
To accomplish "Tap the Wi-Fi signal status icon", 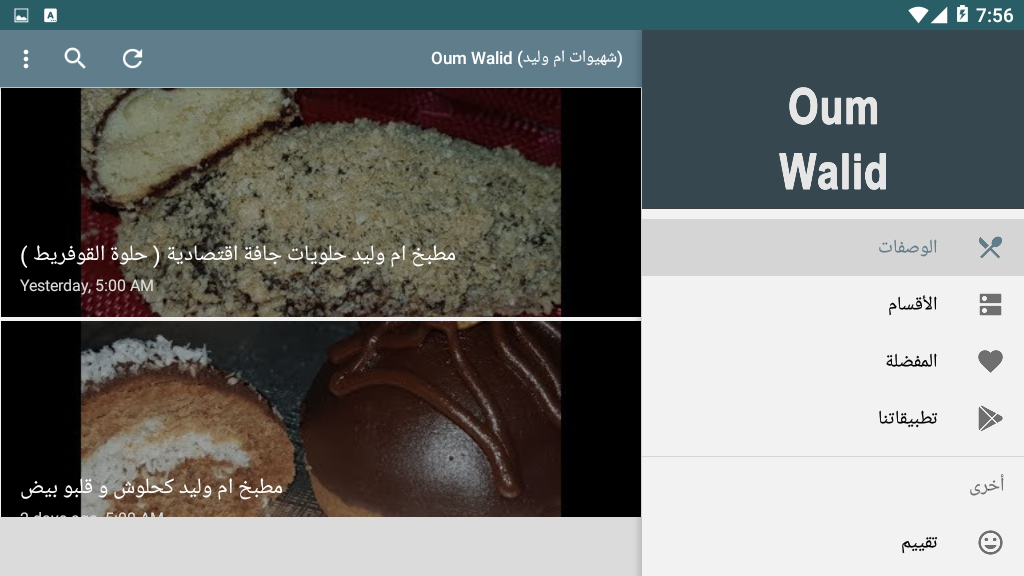I will point(918,14).
